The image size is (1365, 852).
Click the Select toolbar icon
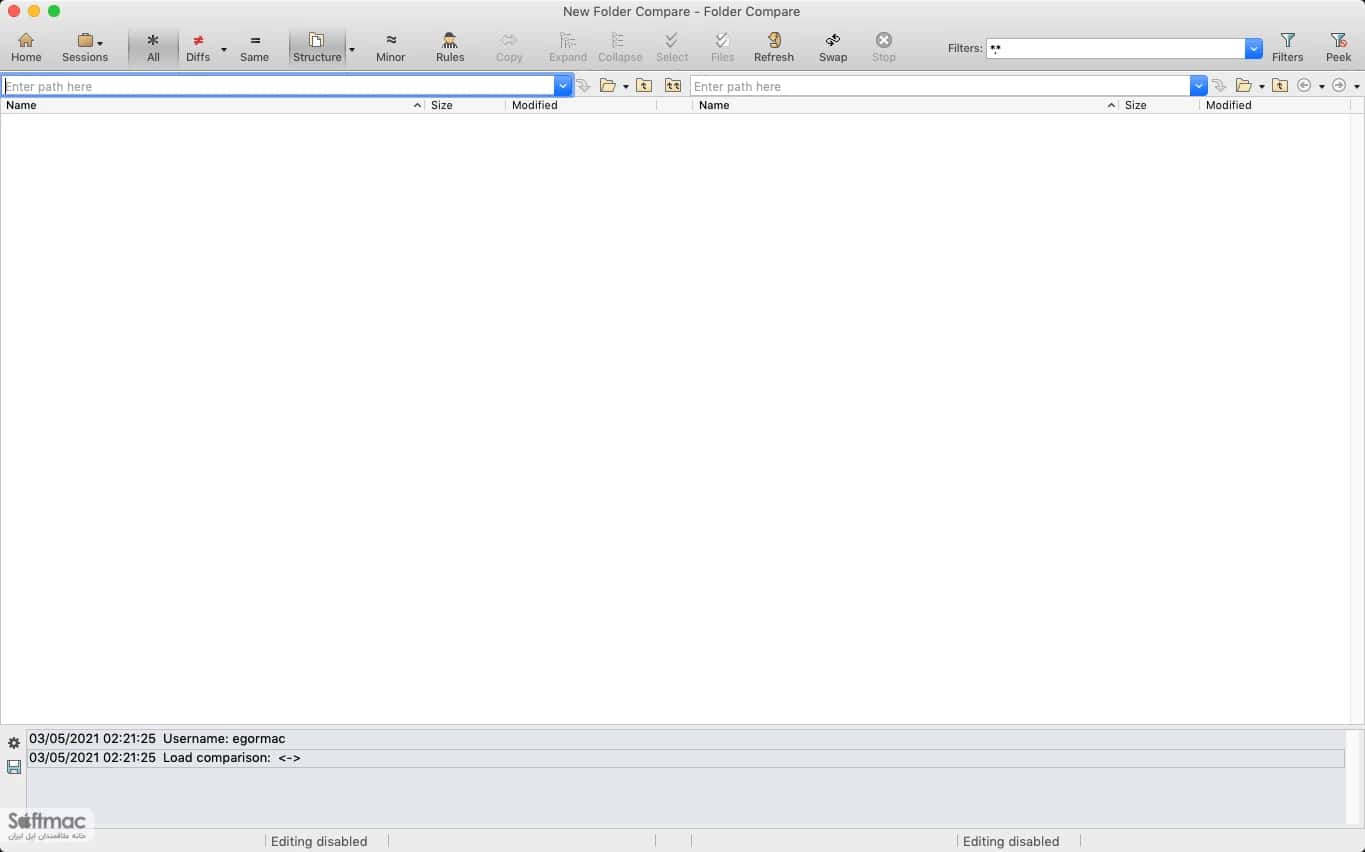[672, 47]
